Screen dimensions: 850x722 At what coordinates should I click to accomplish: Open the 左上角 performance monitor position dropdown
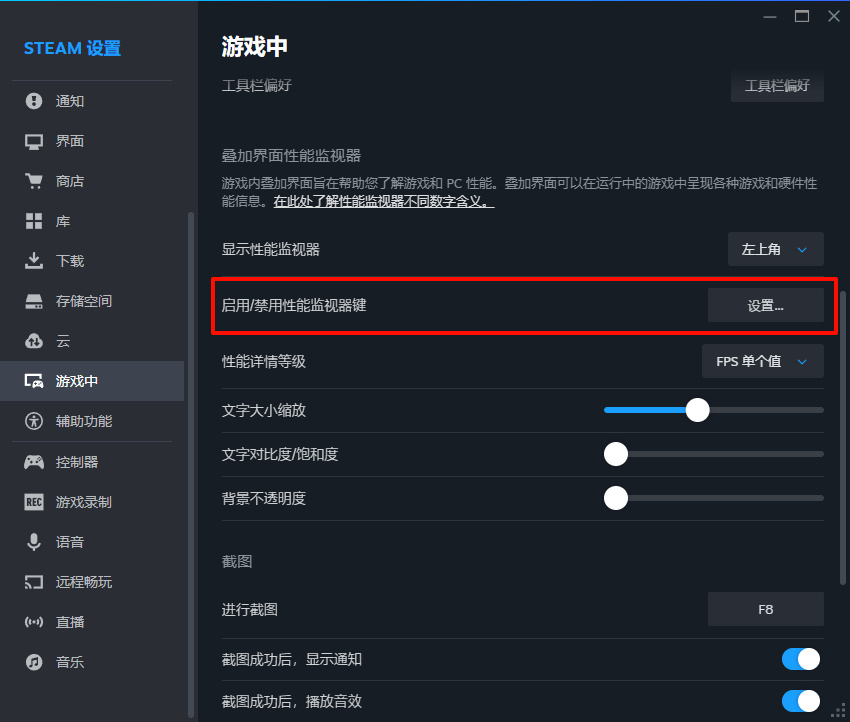[776, 249]
